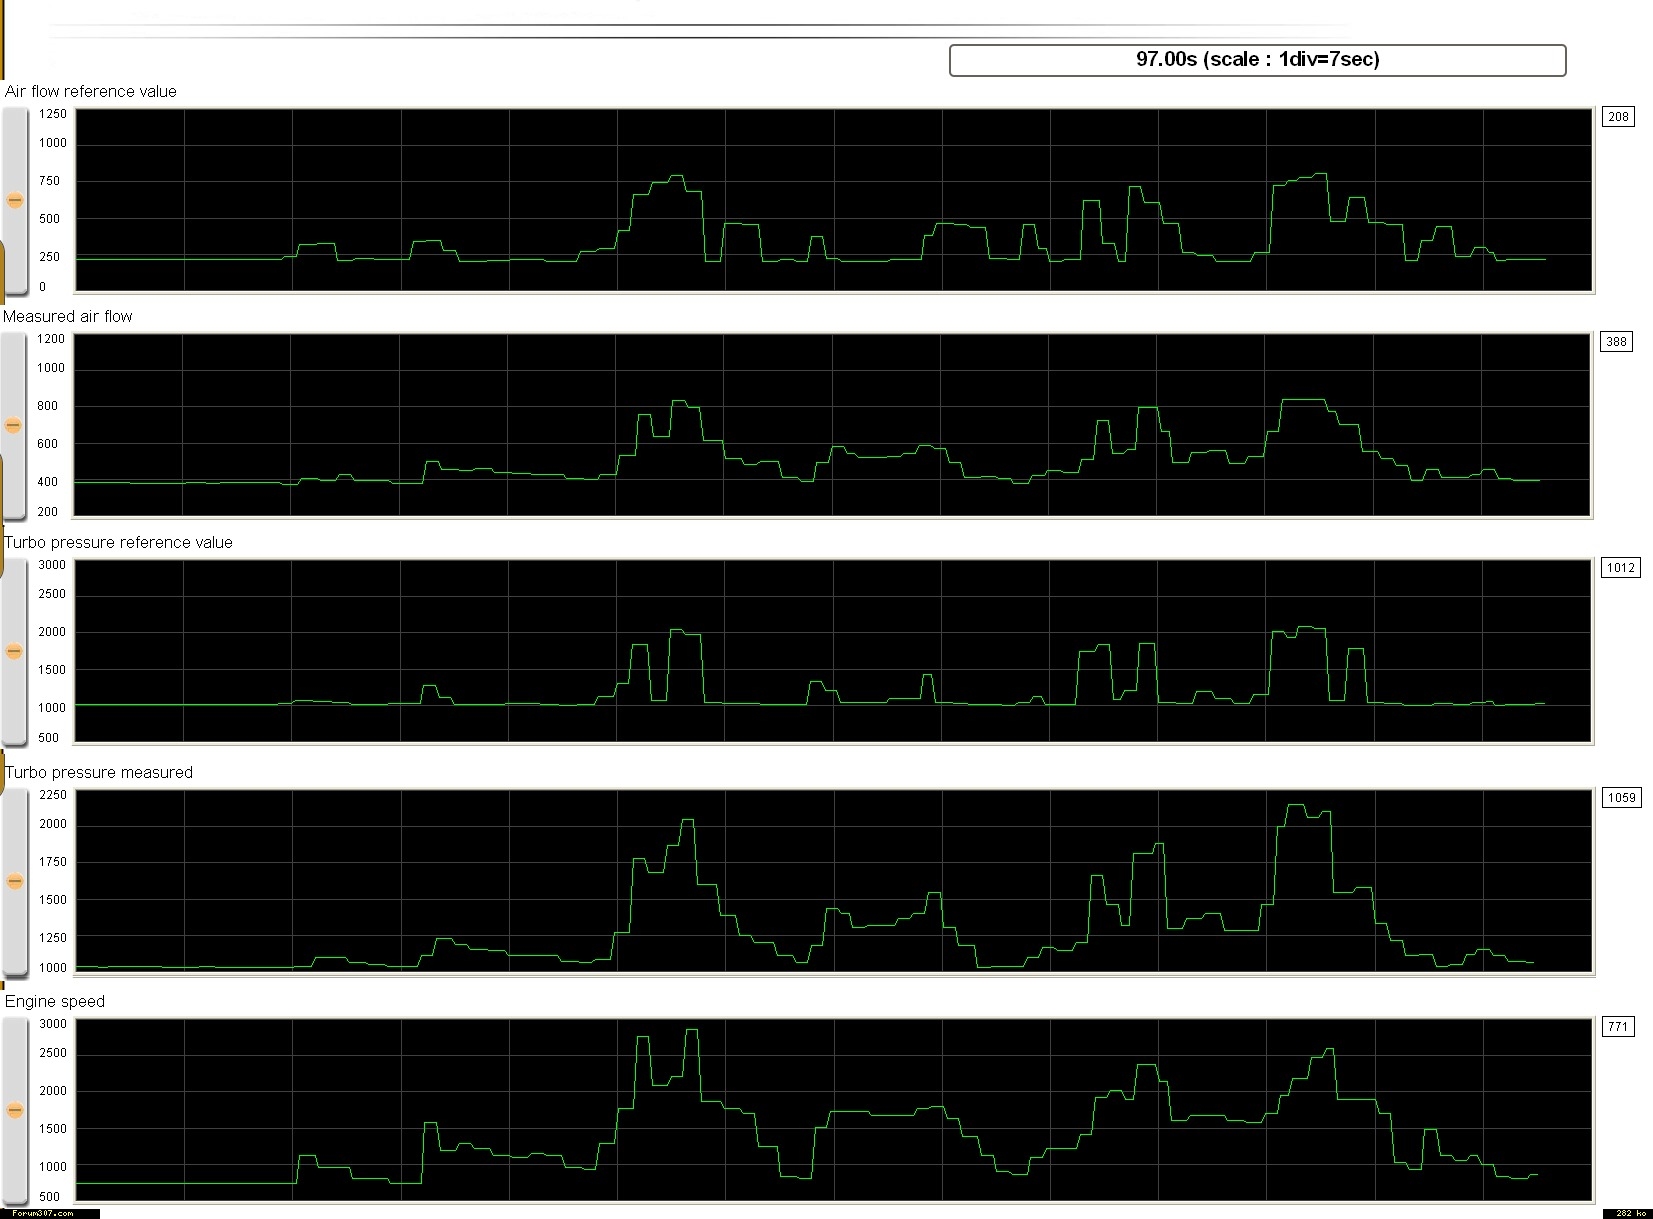Click the Measured air flow graph title
Viewport: 1653px width, 1219px height.
[x=68, y=317]
